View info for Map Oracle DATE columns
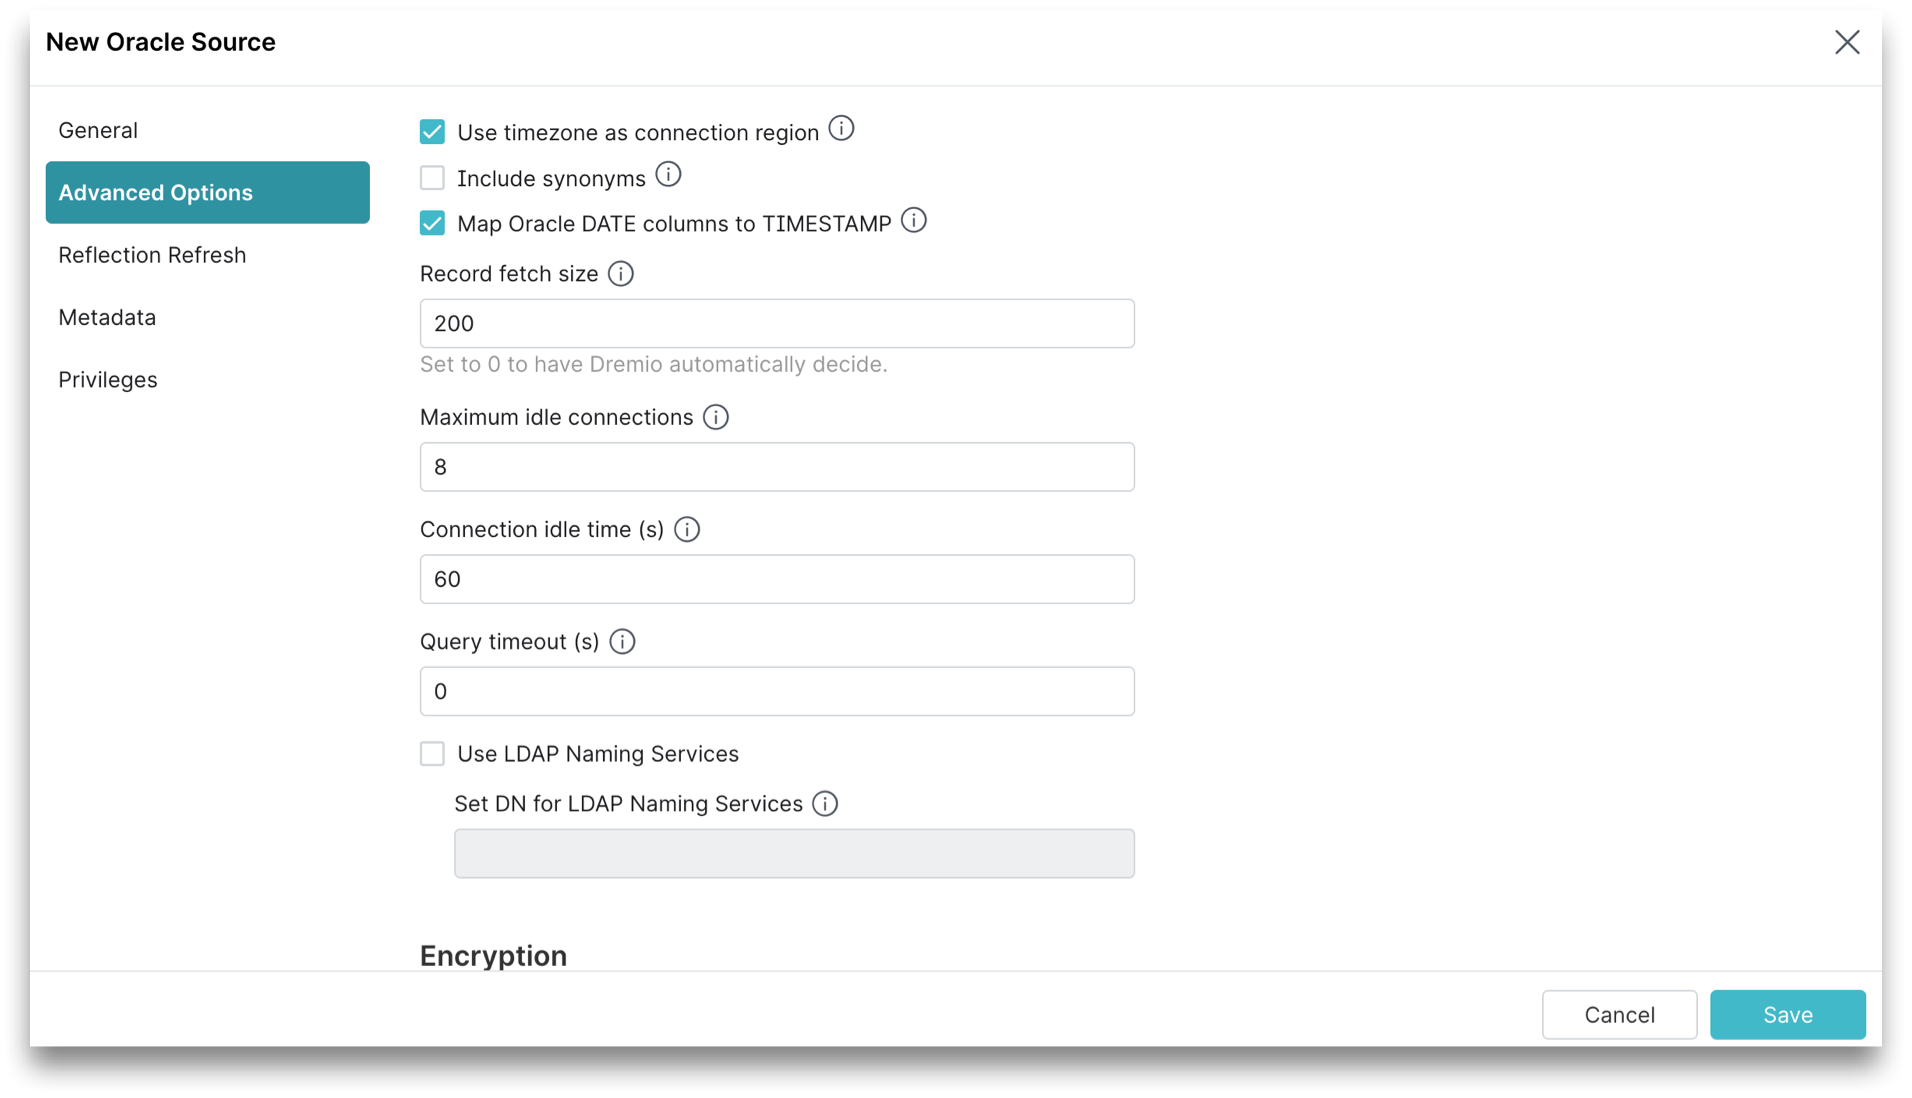Viewport: 1912px width, 1098px height. (x=914, y=220)
